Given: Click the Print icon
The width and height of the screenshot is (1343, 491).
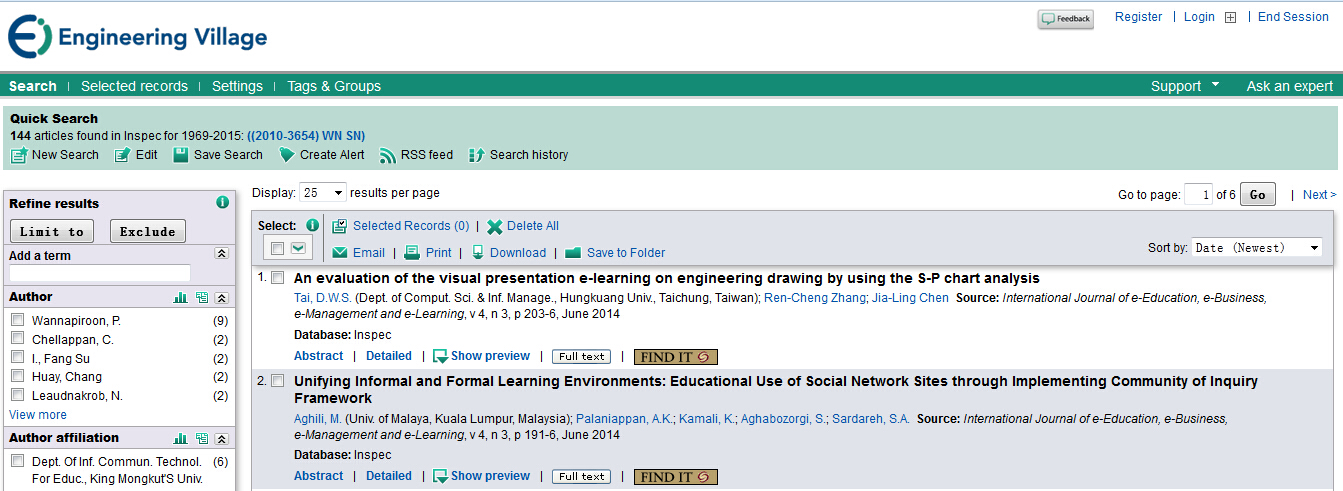Looking at the screenshot, I should [412, 253].
